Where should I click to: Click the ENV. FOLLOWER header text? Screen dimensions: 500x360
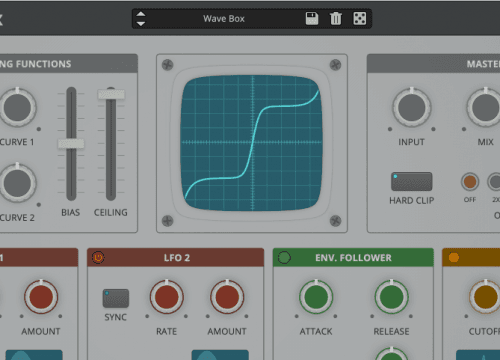pyautogui.click(x=353, y=258)
